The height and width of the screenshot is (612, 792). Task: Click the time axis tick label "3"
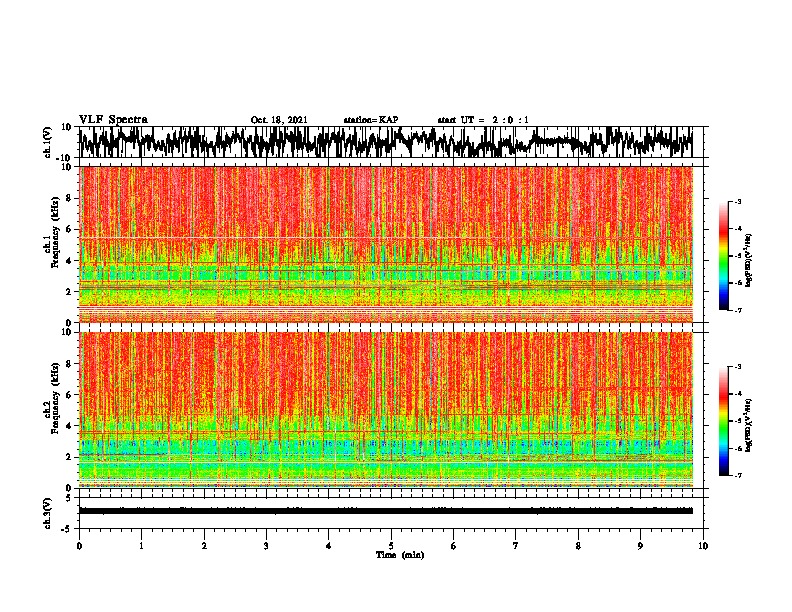266,546
